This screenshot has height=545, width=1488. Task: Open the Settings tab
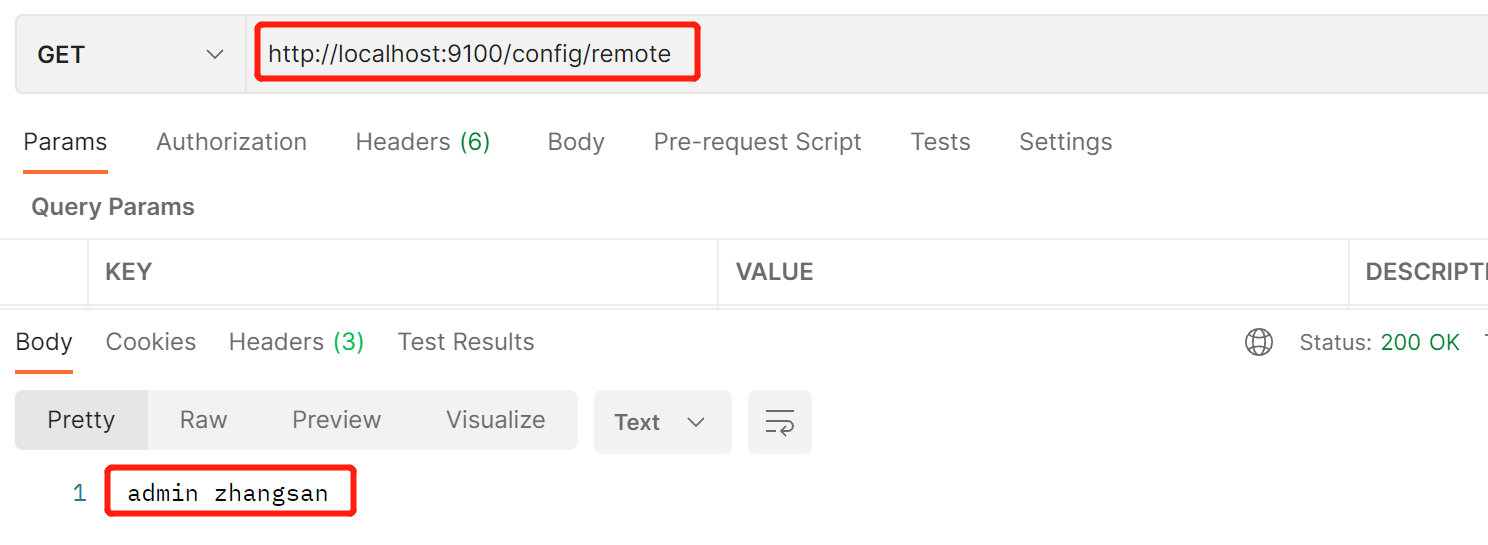point(1065,142)
